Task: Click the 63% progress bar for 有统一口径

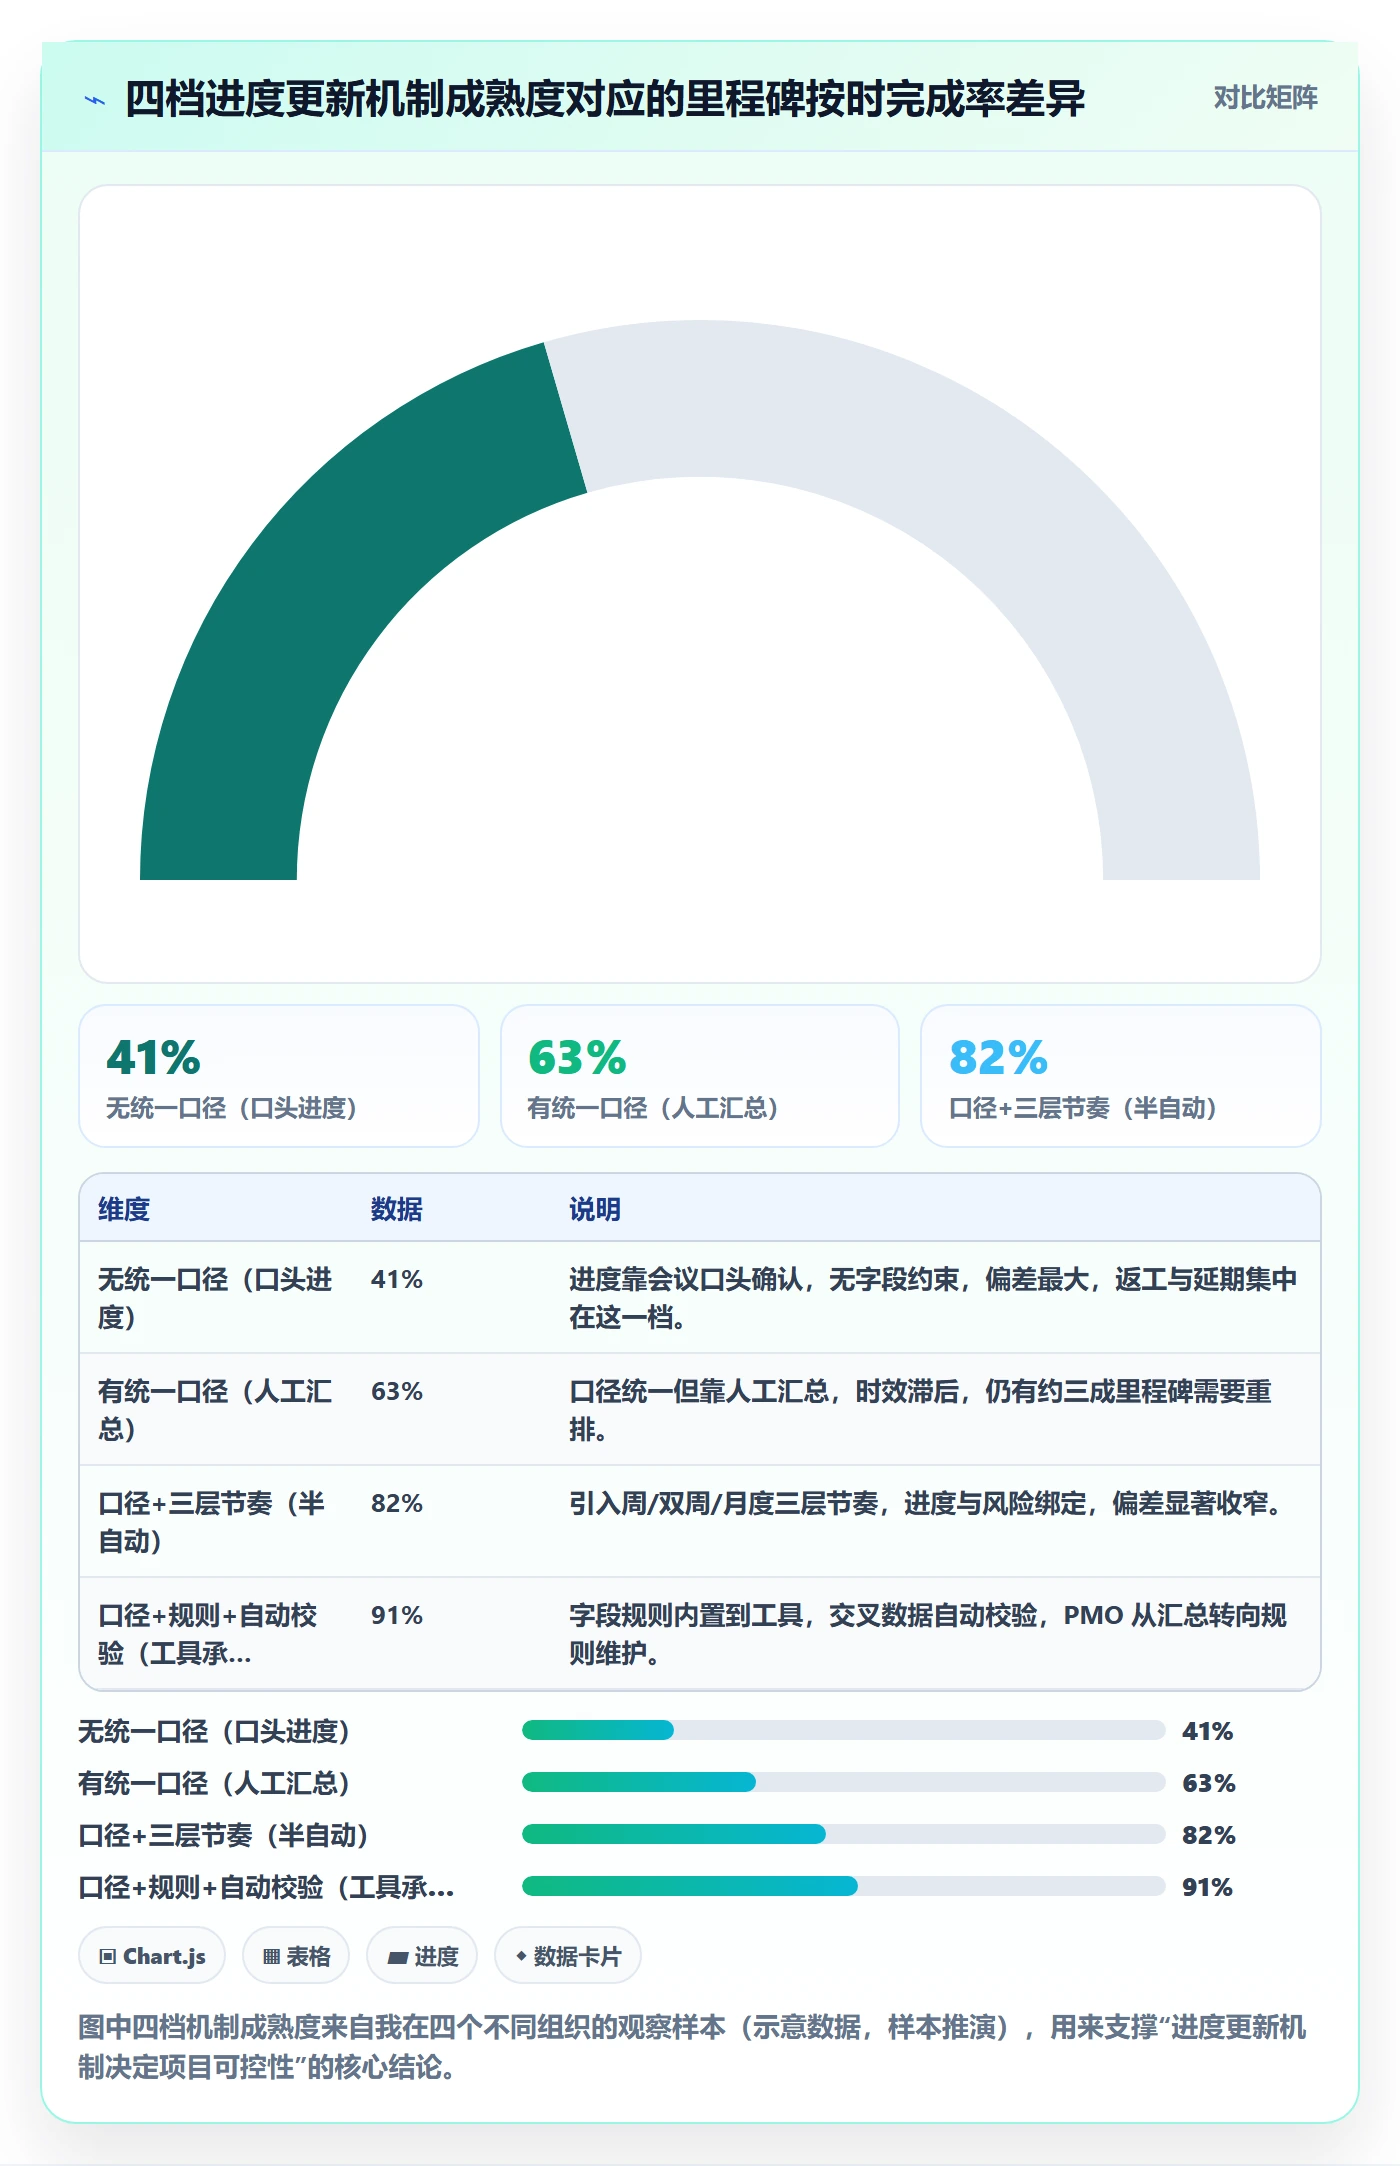Action: click(843, 1782)
